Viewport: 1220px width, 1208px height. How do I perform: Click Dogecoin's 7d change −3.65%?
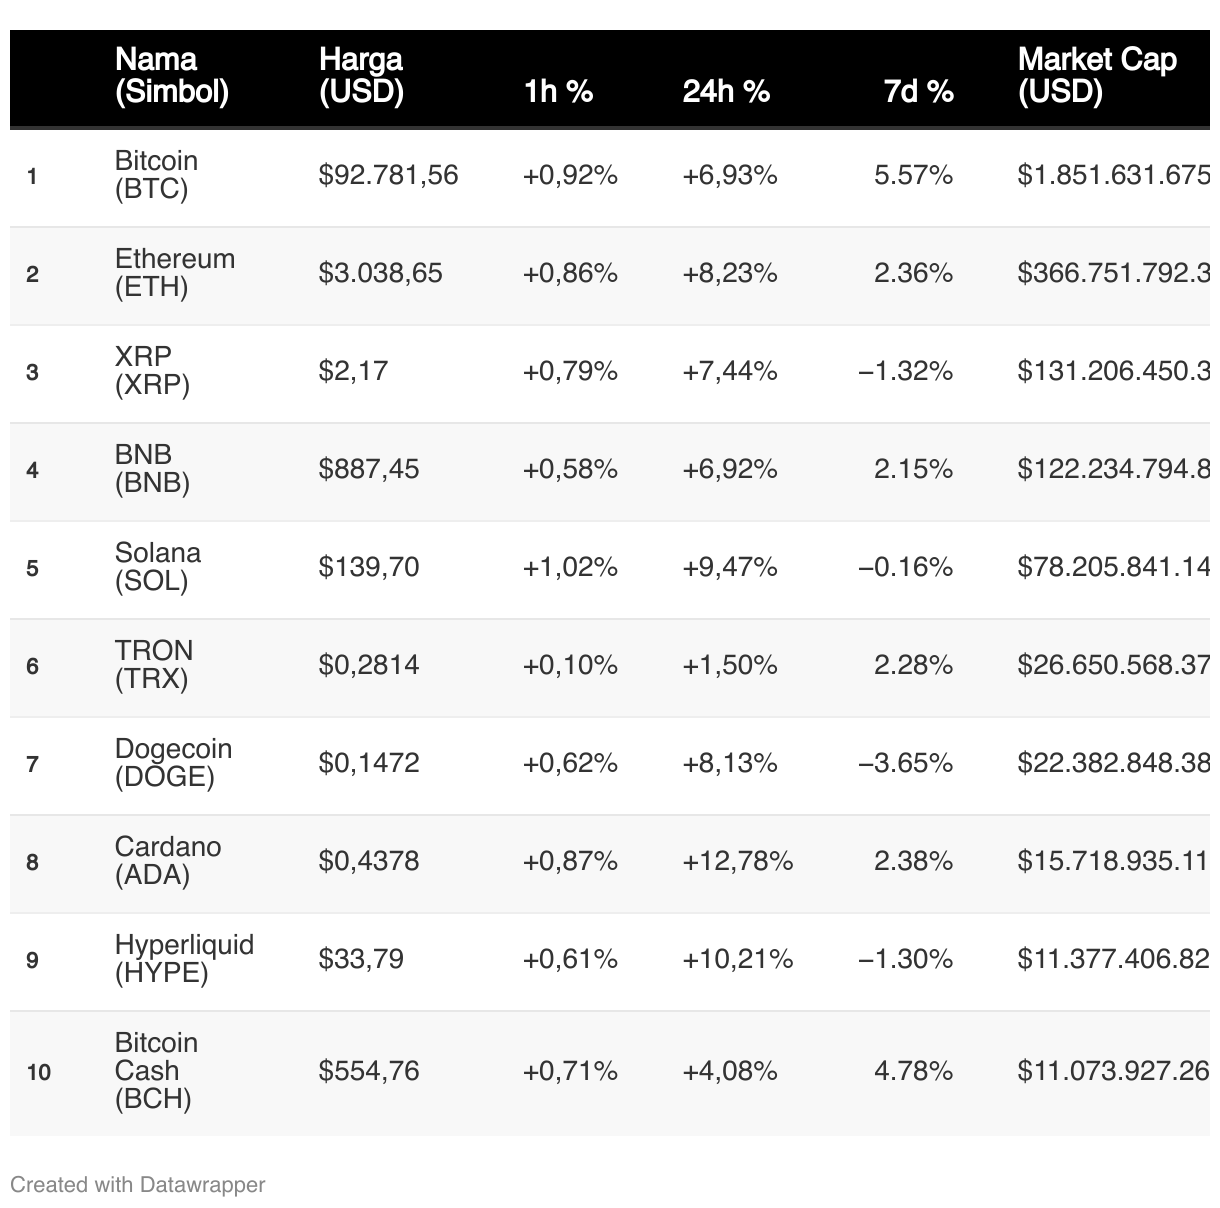click(x=905, y=763)
